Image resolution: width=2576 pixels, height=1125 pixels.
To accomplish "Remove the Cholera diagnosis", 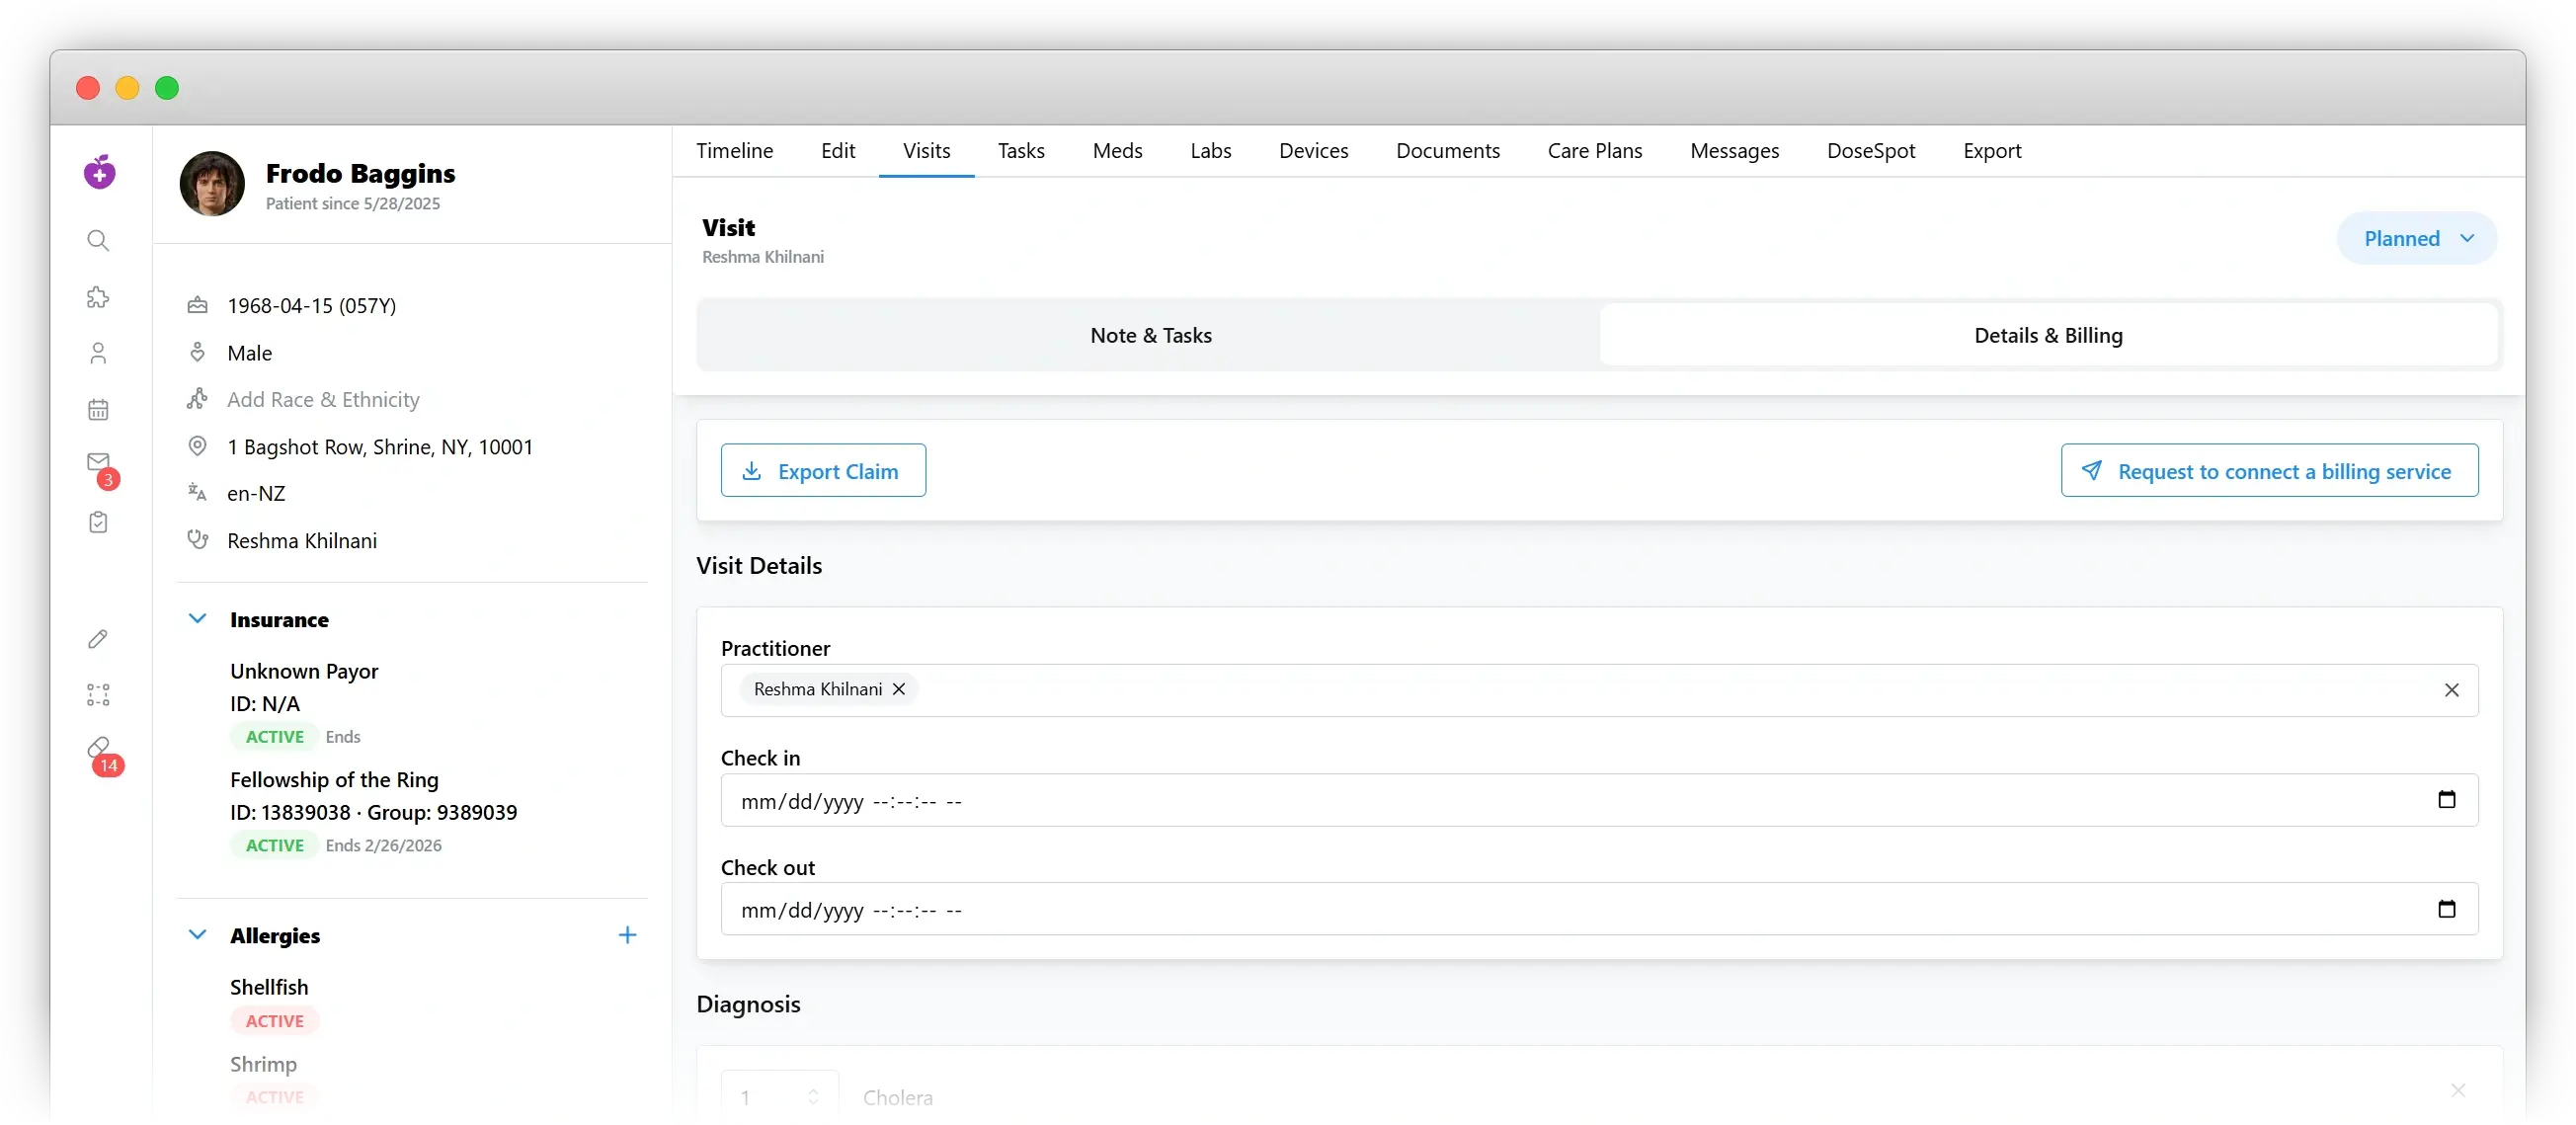I will 2459,1090.
